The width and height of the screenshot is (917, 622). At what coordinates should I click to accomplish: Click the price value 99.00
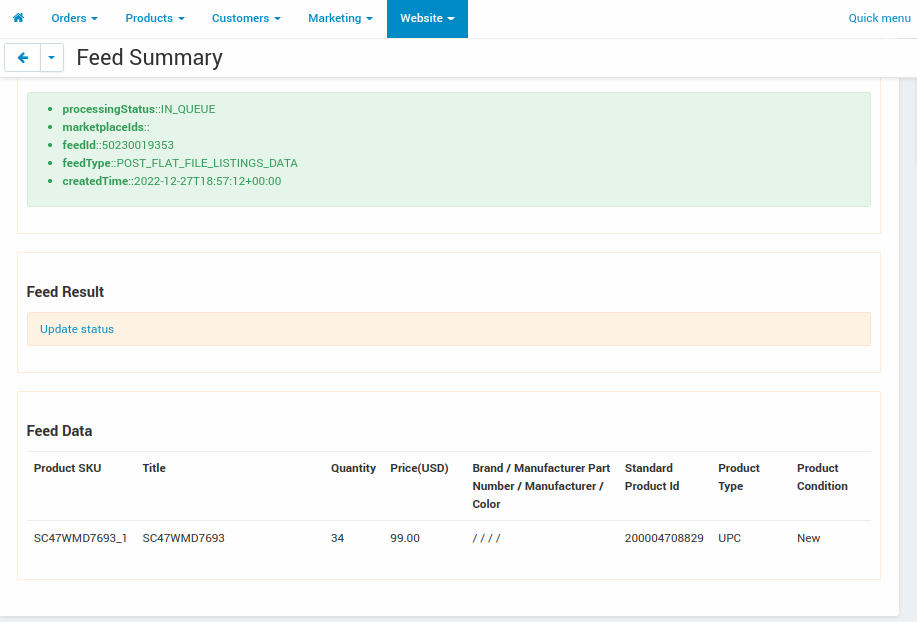404,538
